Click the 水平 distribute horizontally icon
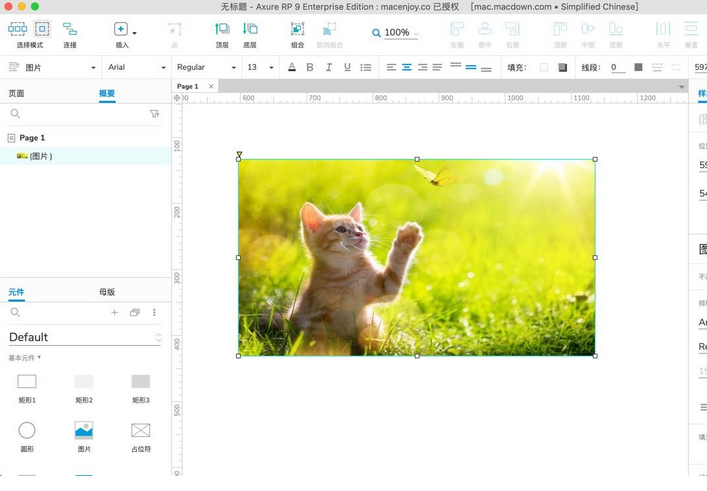Screen dimensions: 707x491 point(663,29)
